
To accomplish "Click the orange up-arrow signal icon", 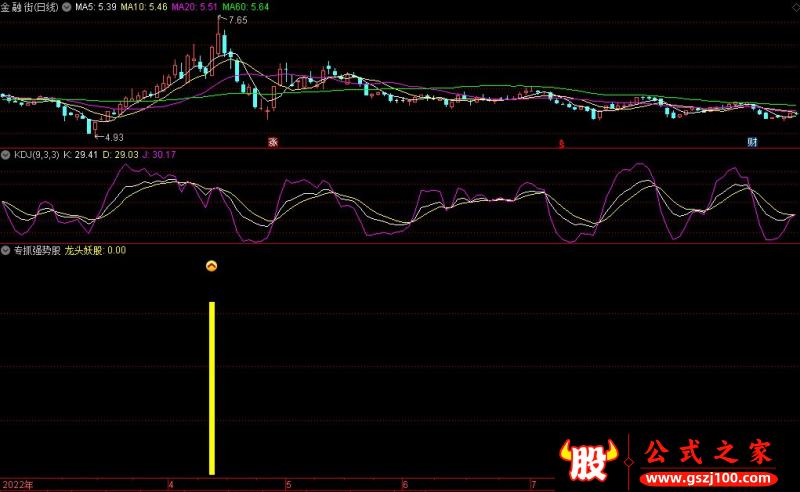I will 211,266.
